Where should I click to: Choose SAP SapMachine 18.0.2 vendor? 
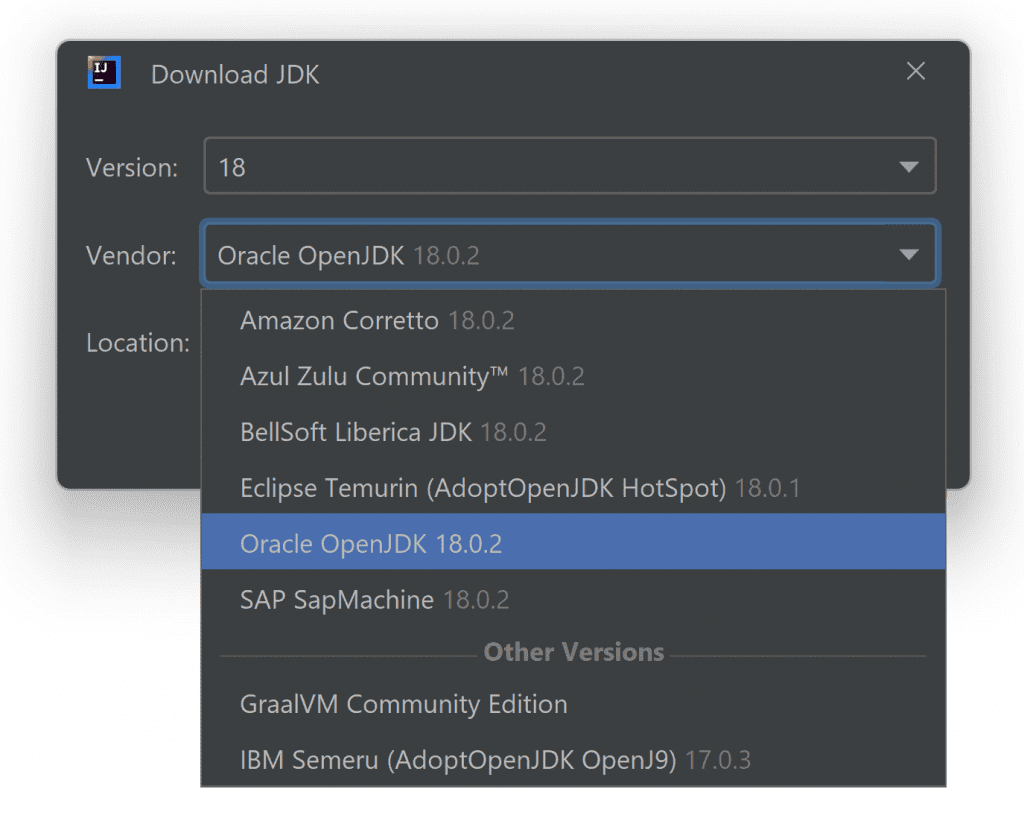[375, 600]
